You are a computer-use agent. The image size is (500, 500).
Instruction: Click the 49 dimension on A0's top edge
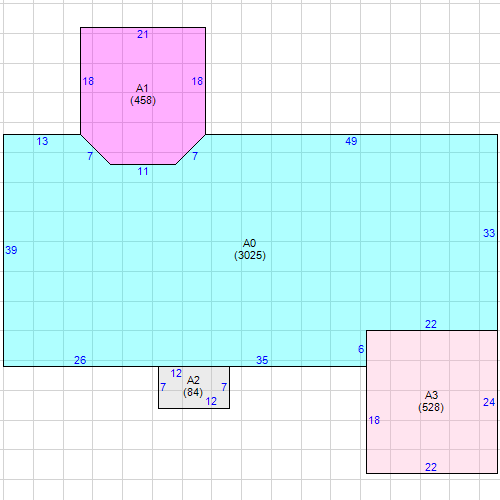tap(351, 141)
